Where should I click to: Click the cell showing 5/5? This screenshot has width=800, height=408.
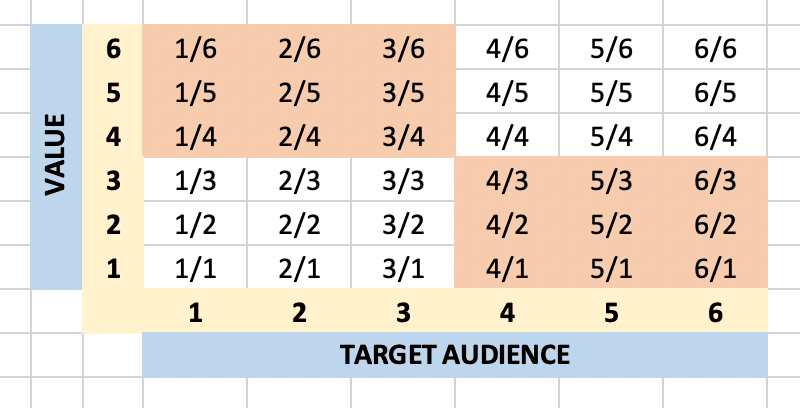coord(611,91)
